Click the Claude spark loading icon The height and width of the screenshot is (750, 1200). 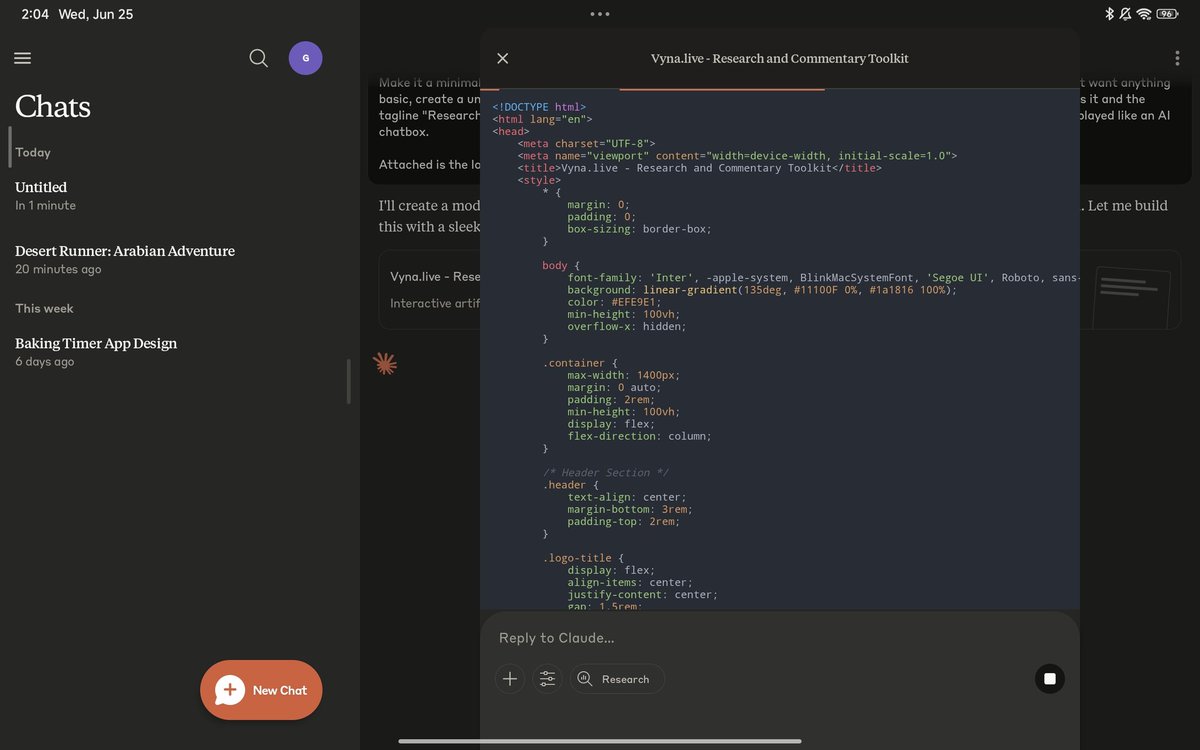pyautogui.click(x=385, y=364)
